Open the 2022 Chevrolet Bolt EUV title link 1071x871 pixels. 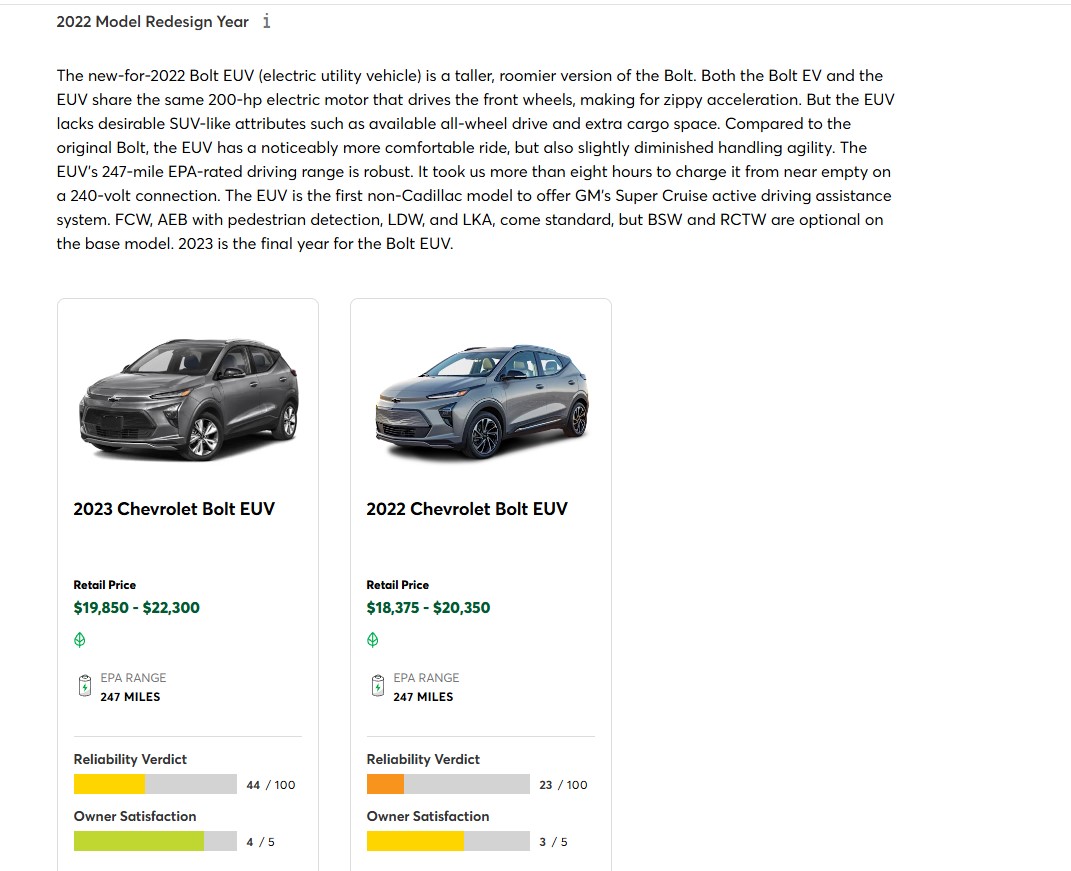[467, 509]
